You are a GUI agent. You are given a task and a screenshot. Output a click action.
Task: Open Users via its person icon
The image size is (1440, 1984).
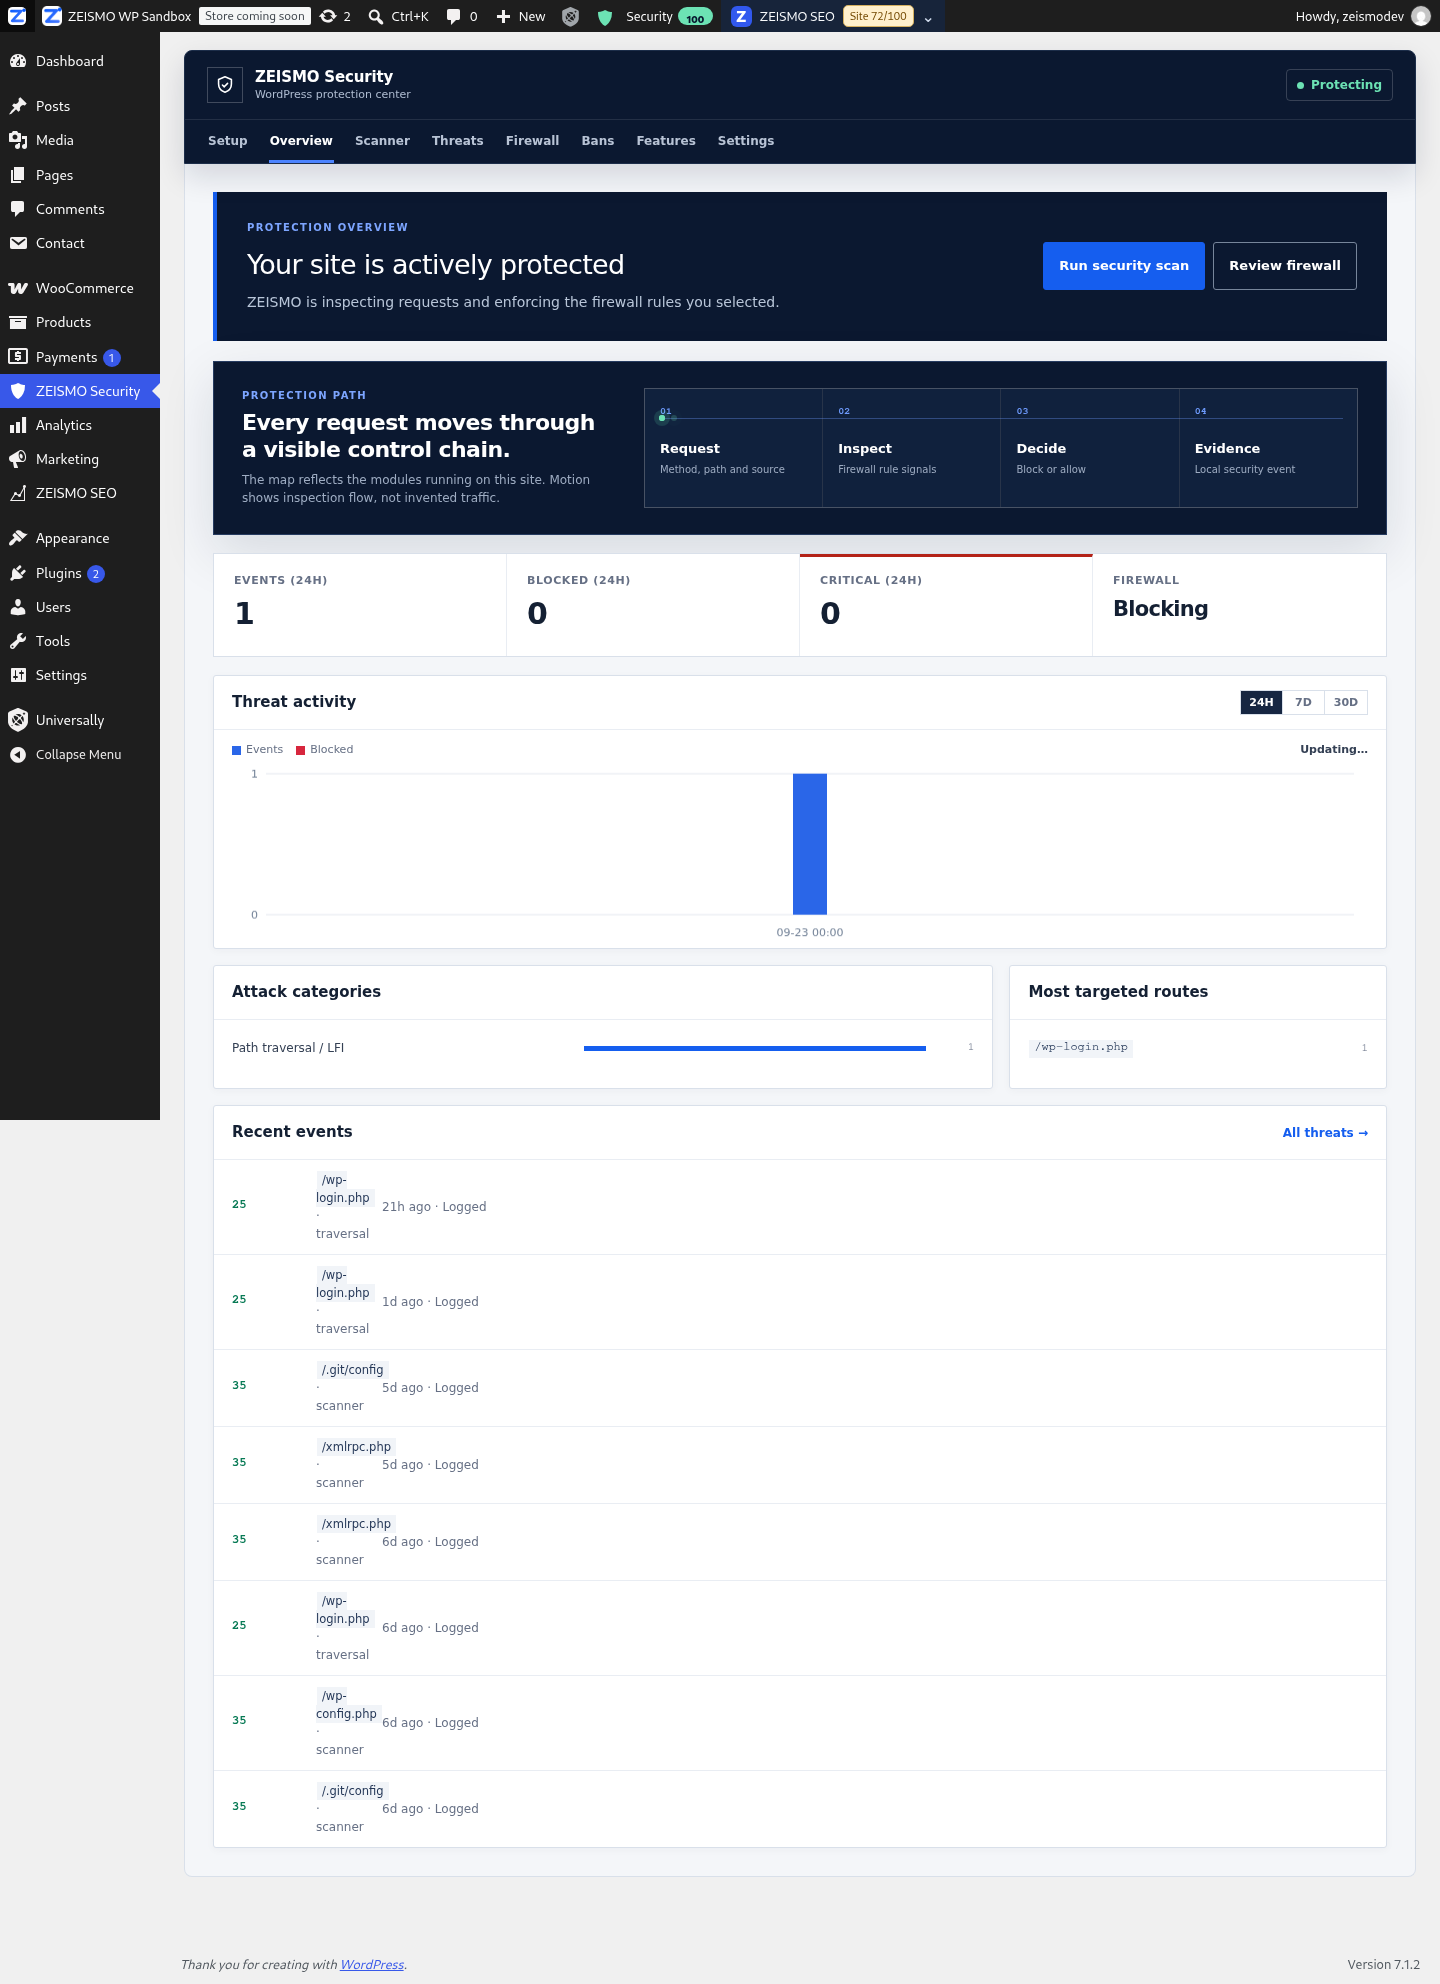click(18, 607)
